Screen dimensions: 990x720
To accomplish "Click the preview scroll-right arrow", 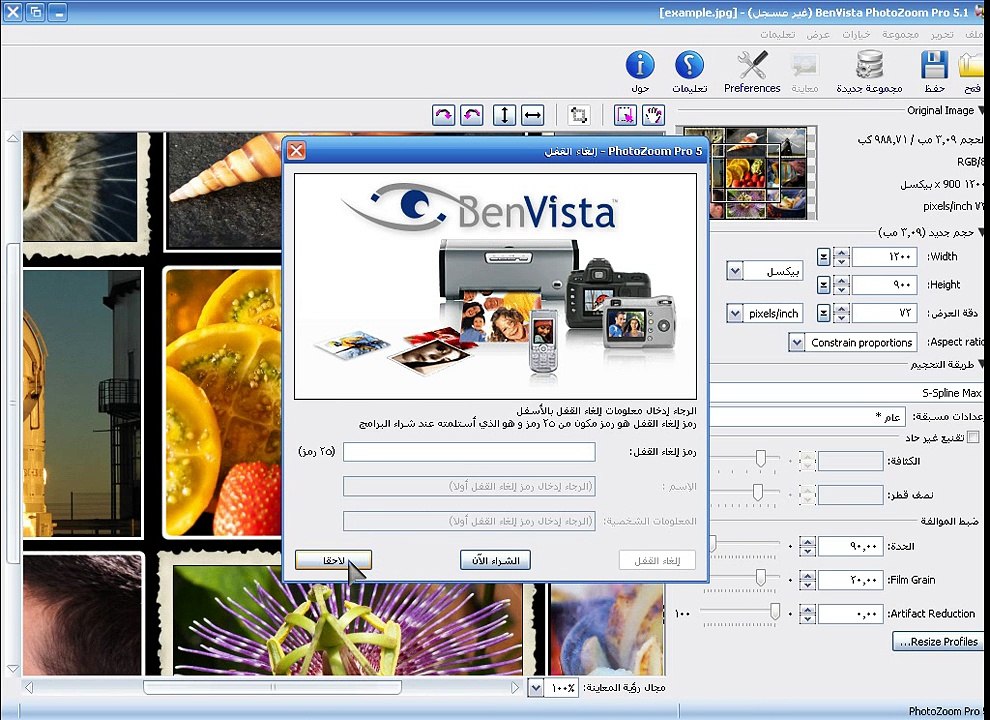I will [x=515, y=687].
